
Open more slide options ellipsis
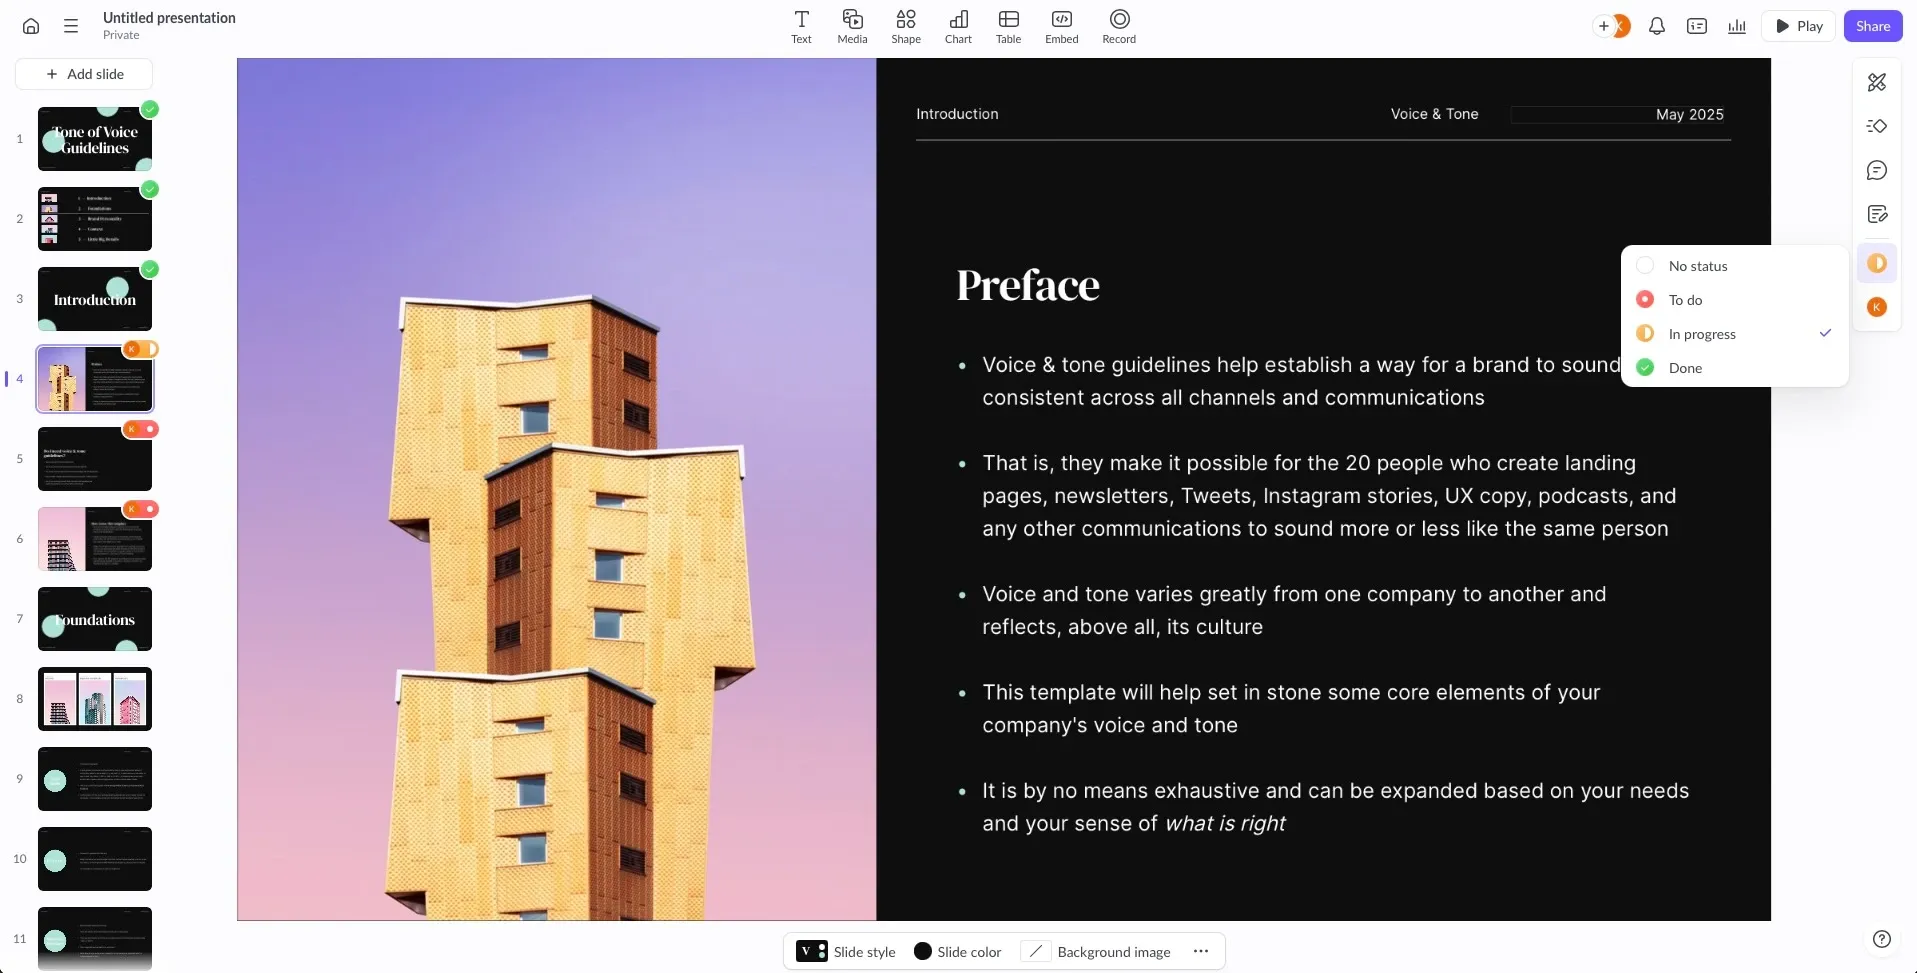(1201, 951)
